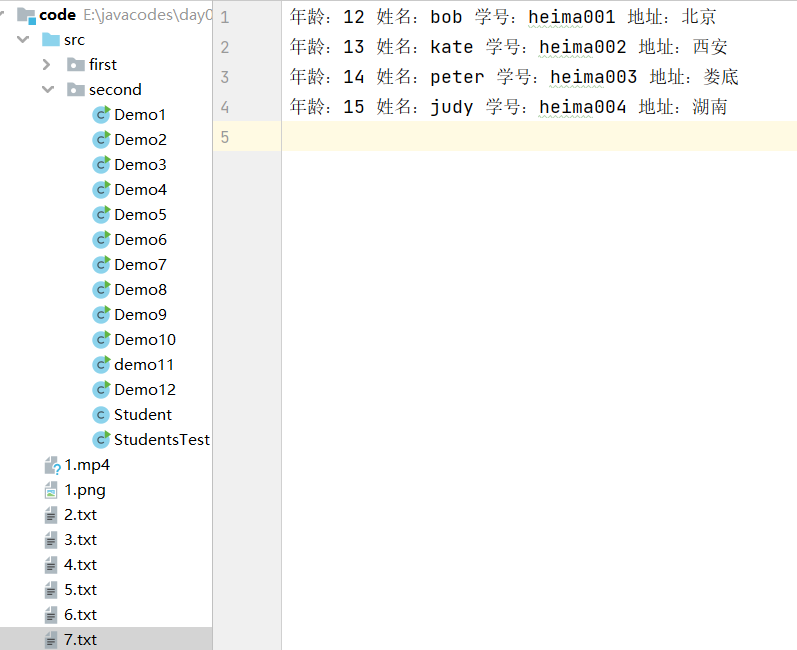Click the 4.txt text file icon

[x=51, y=565]
